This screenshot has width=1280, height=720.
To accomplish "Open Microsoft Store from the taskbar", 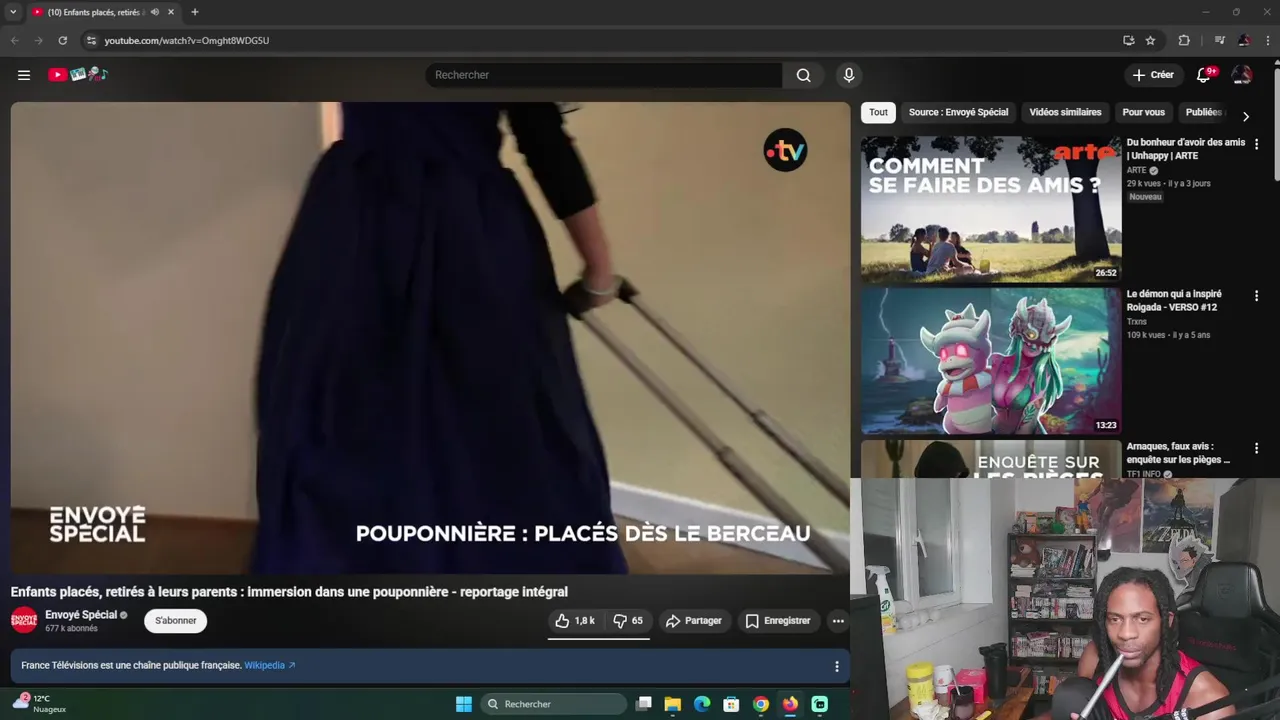I will coord(731,704).
